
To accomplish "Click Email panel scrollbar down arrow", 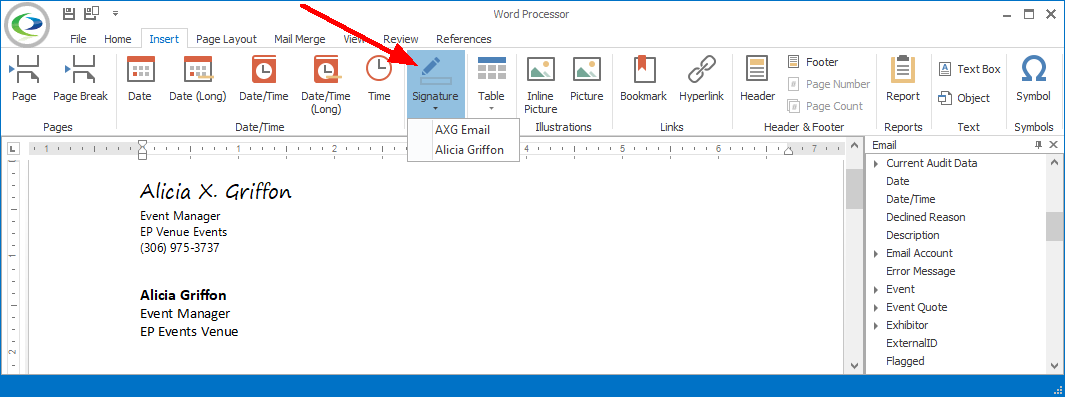I will 1054,366.
